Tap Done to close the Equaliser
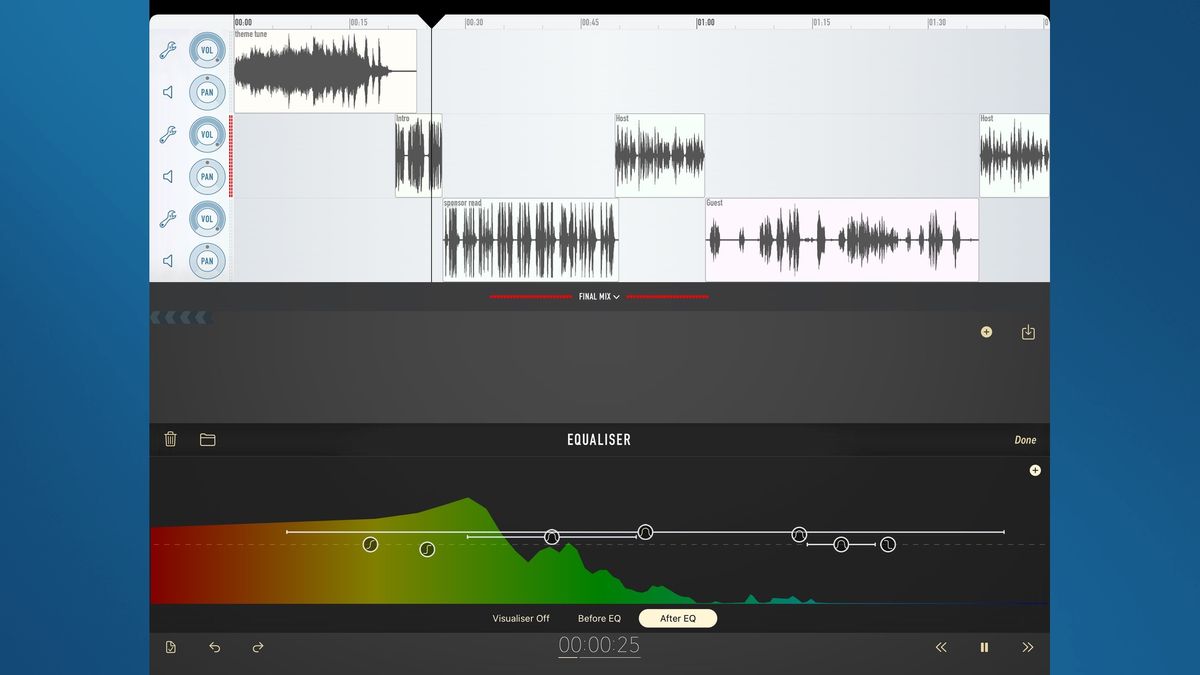This screenshot has width=1200, height=675. point(1024,439)
